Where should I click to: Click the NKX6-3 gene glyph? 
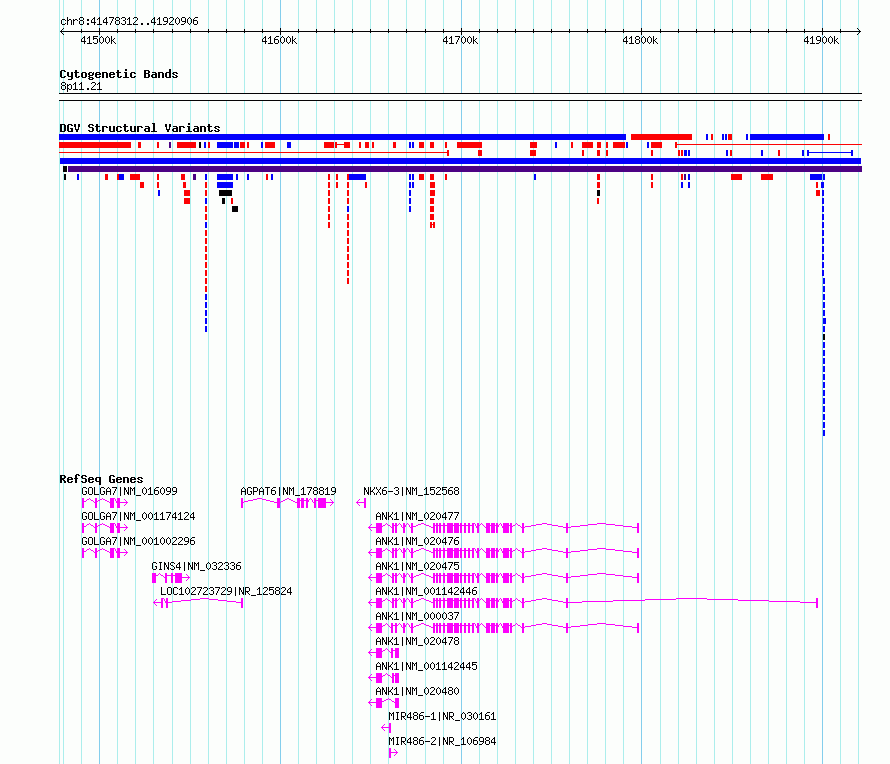361,503
